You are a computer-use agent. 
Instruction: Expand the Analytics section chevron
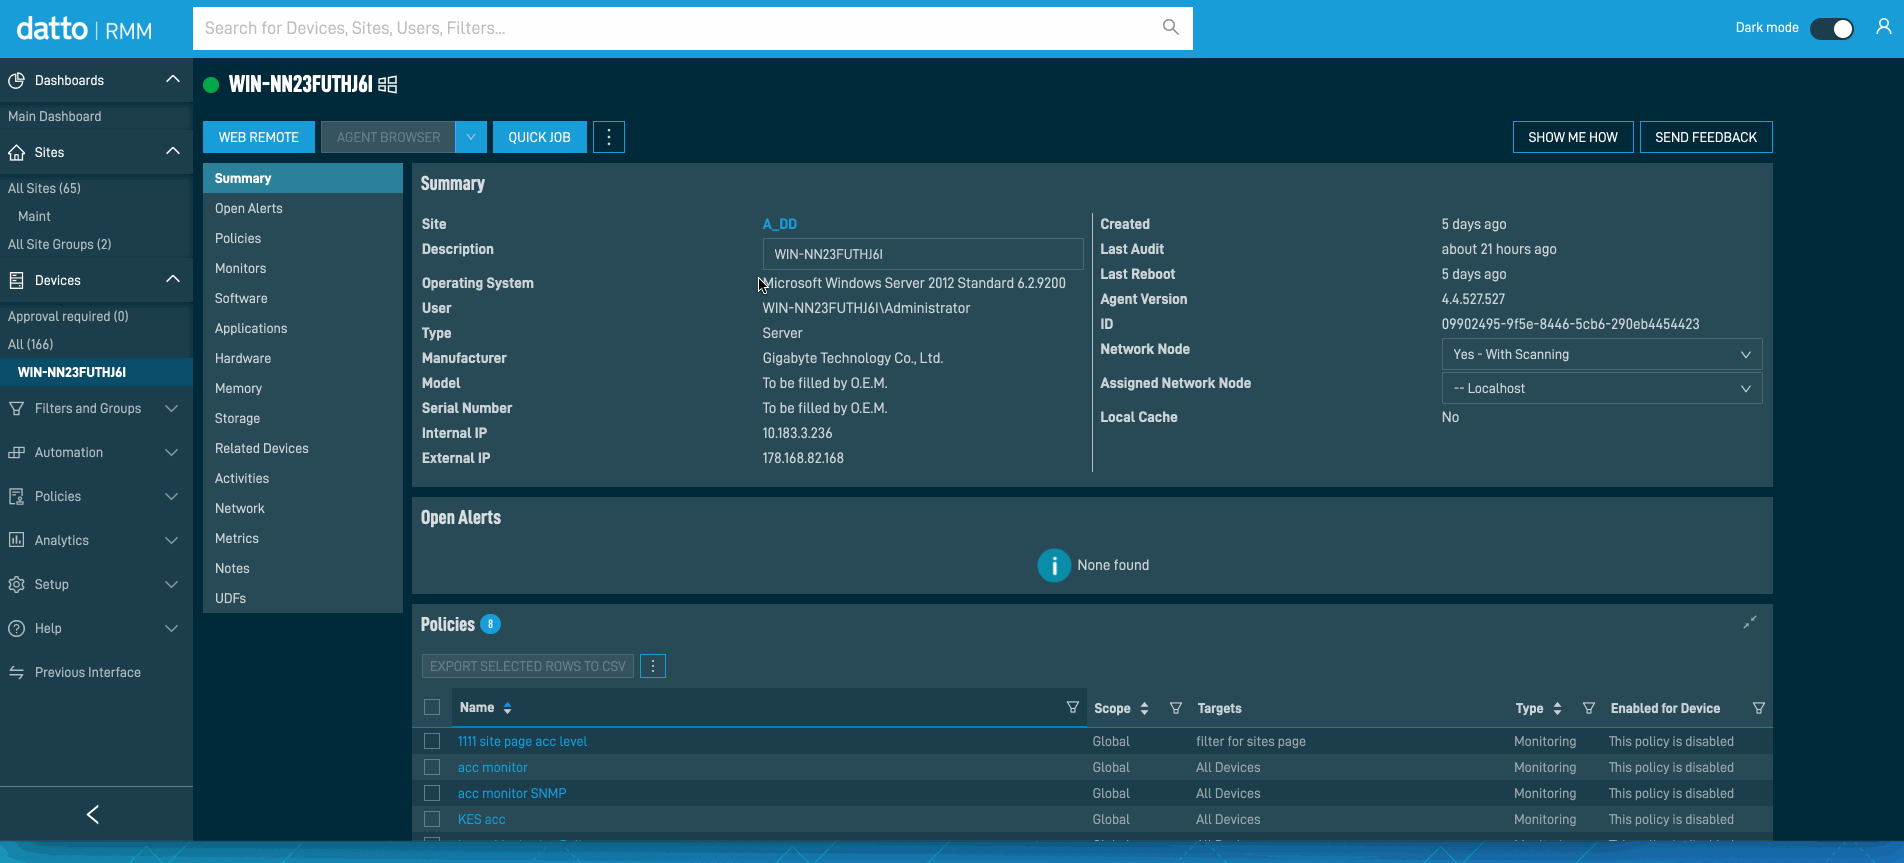tap(171, 540)
